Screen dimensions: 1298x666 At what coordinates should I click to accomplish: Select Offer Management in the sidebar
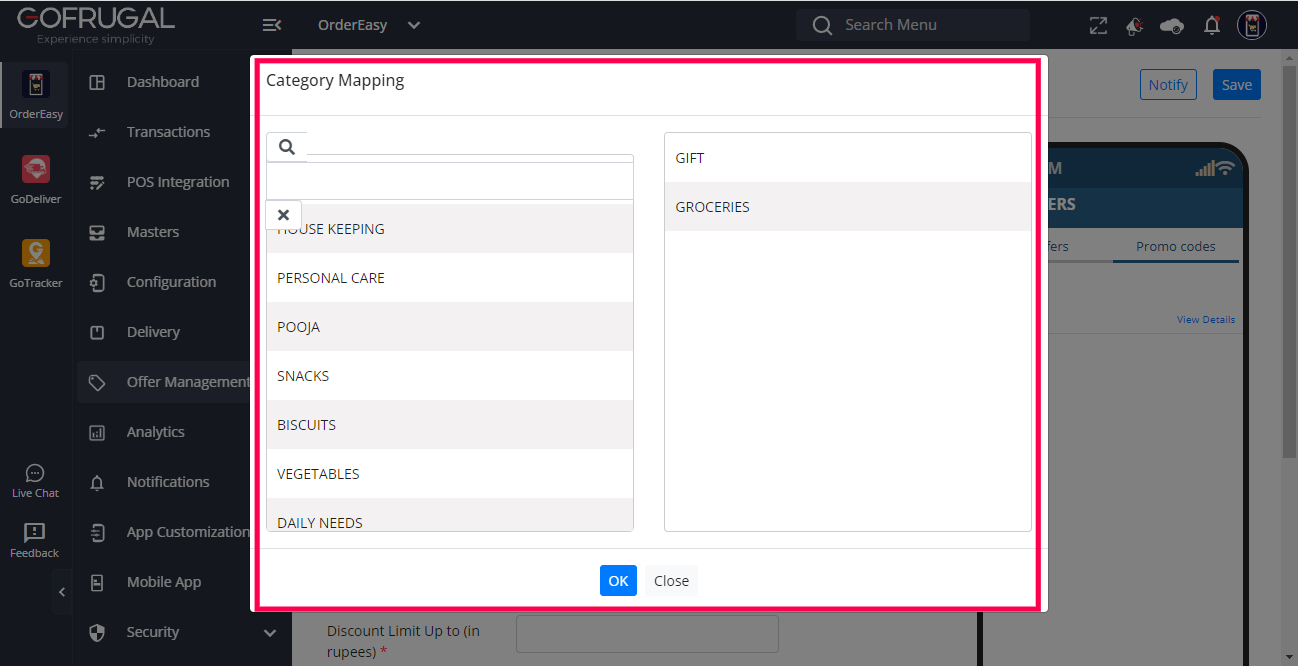tap(163, 382)
